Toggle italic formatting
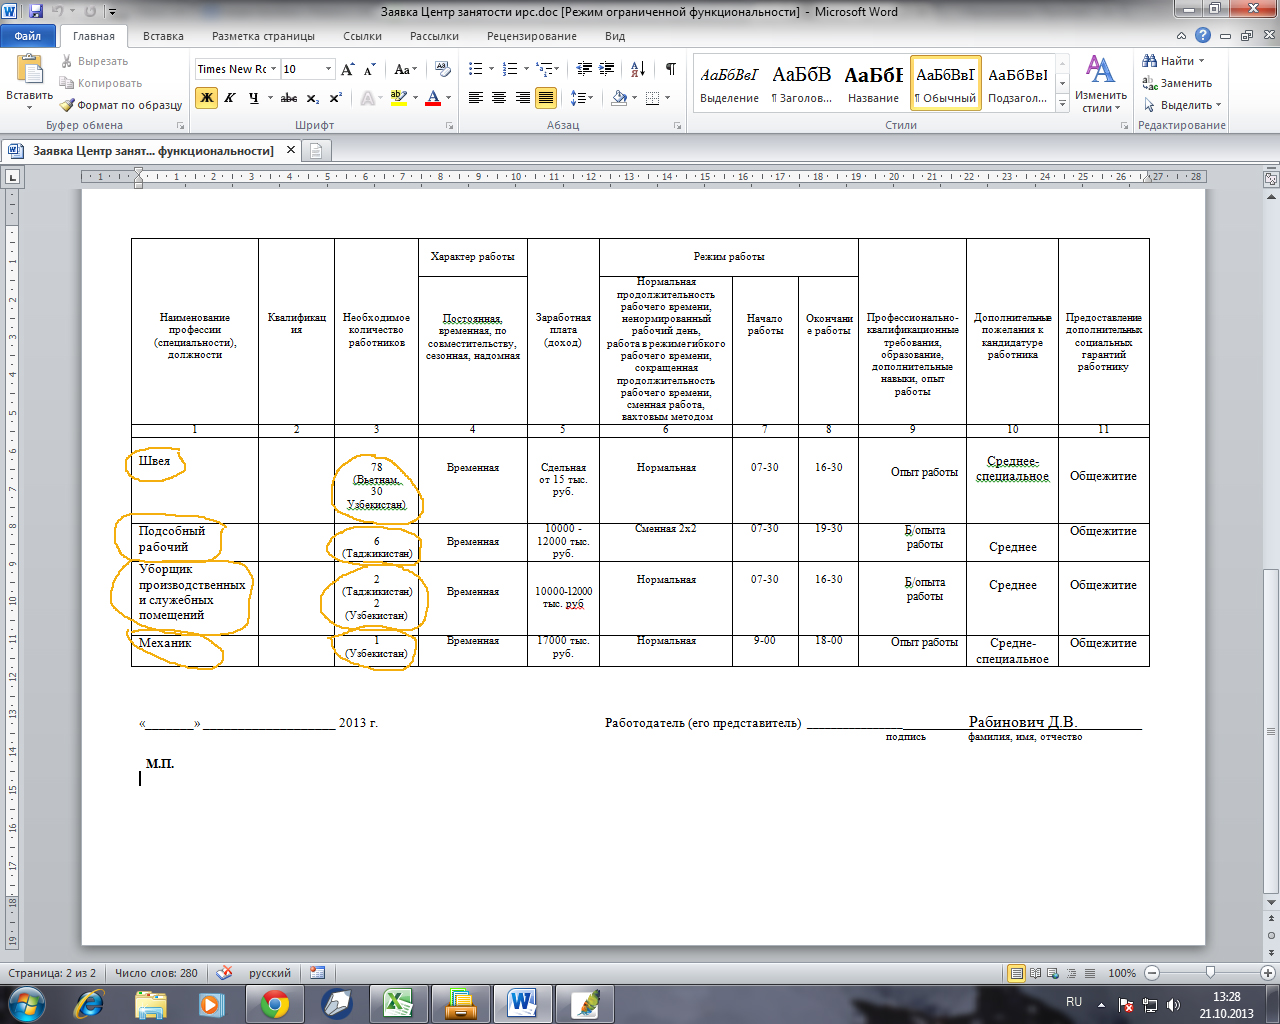The width and height of the screenshot is (1280, 1024). [230, 98]
